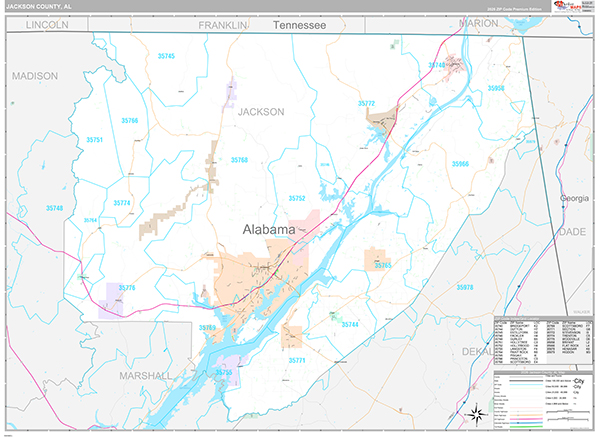Click the MARION county label
Viewport: 600px width, 437px height.
tap(479, 23)
